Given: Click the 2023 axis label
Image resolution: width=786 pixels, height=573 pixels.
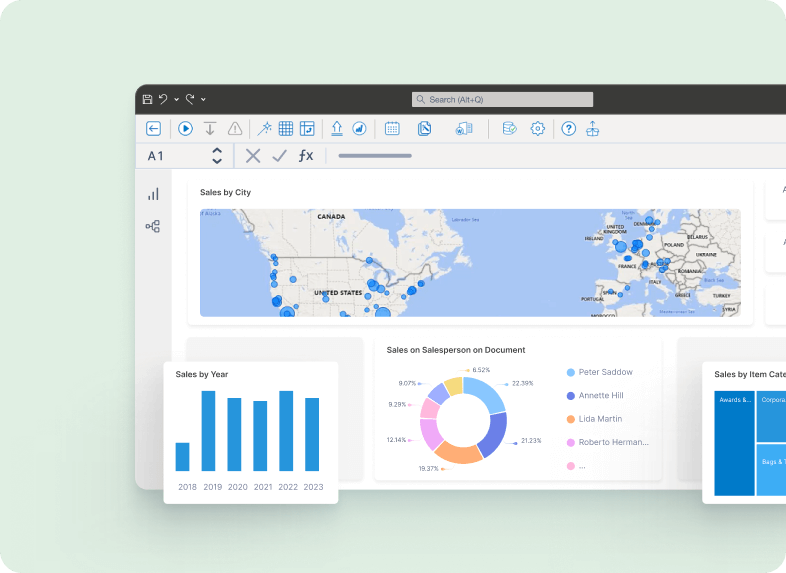Looking at the screenshot, I should (x=313, y=487).
